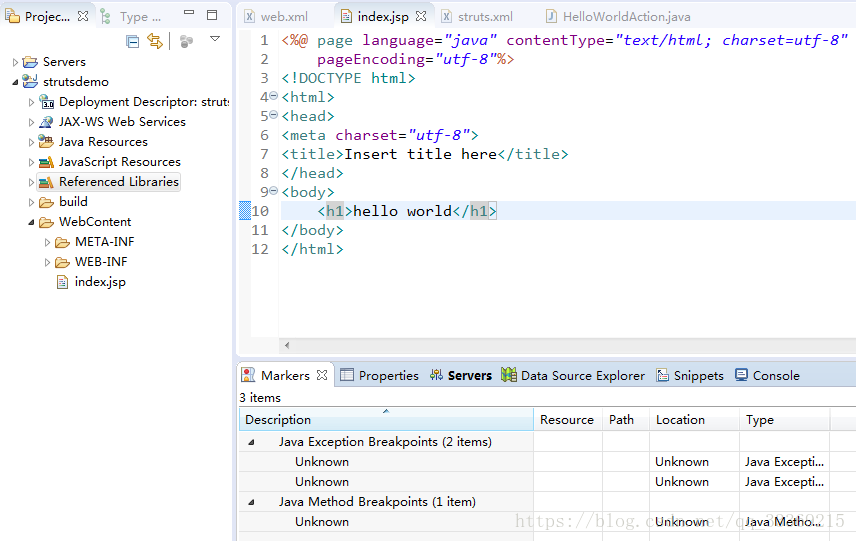856x541 pixels.
Task: Click Deployment Descriptor icon
Action: click(46, 102)
